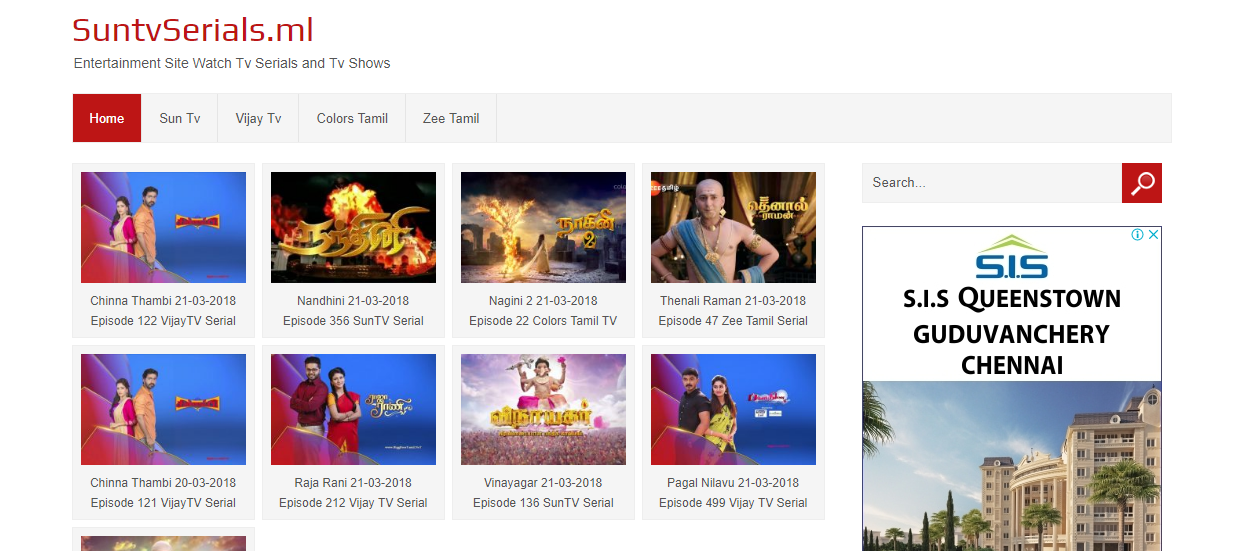The width and height of the screenshot is (1251, 551).
Task: Click Thenali Raman Episode 47 title link
Action: pyautogui.click(x=733, y=311)
